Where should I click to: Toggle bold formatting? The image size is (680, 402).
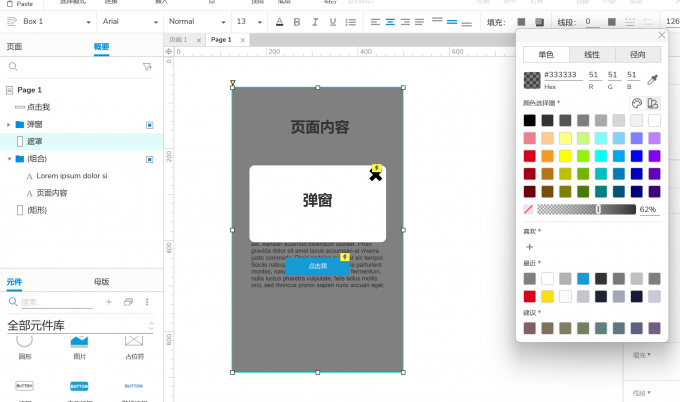pyautogui.click(x=297, y=22)
